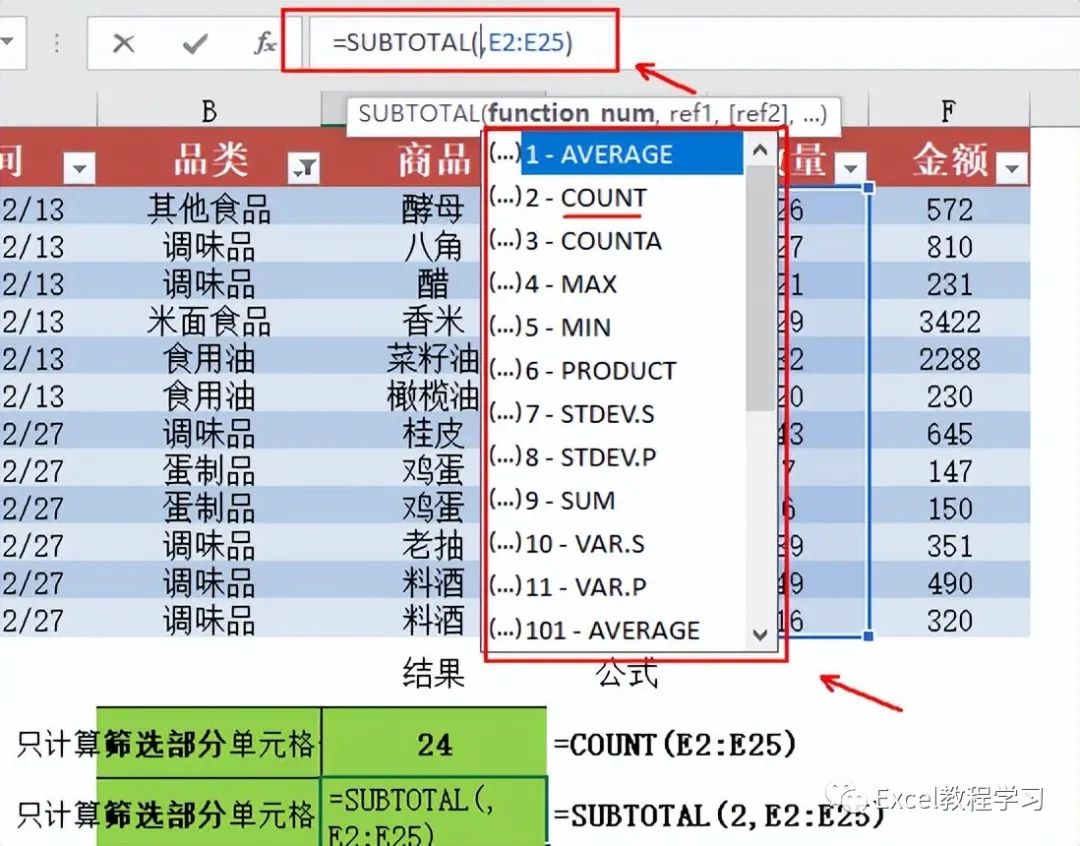Image resolution: width=1080 pixels, height=846 pixels.
Task: Click cell with amount 351
Action: coord(950,545)
